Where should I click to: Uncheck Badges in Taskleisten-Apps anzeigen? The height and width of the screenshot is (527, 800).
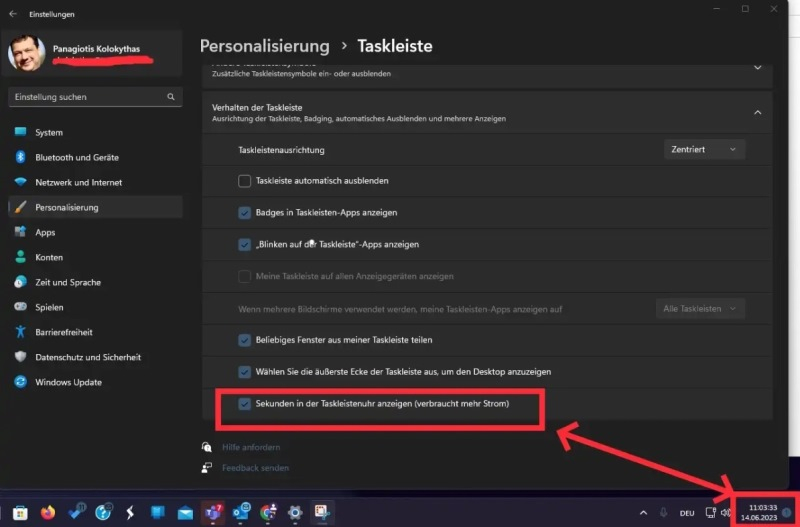[x=244, y=213]
